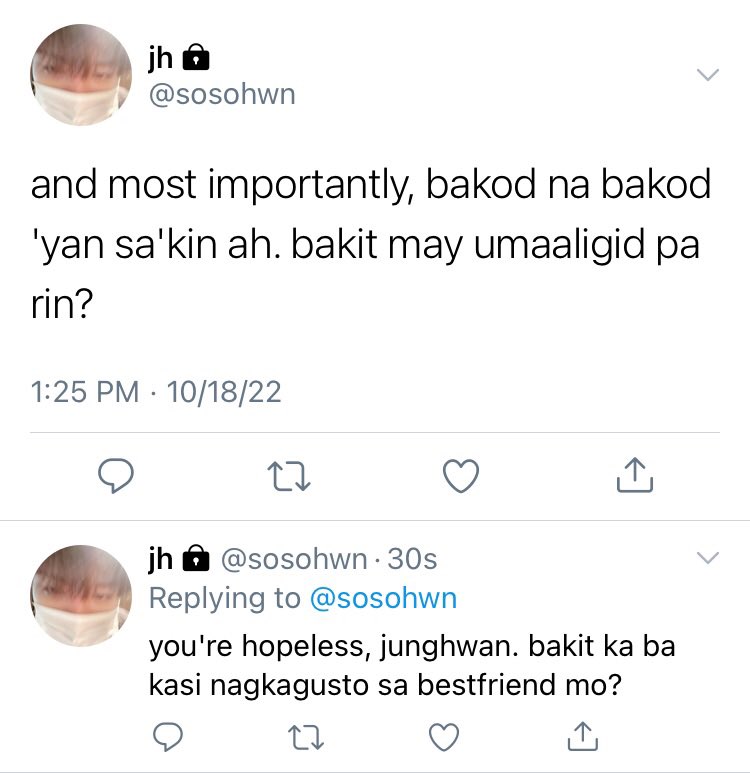Like the main tweet with heart icon
The width and height of the screenshot is (750, 773).
click(461, 476)
